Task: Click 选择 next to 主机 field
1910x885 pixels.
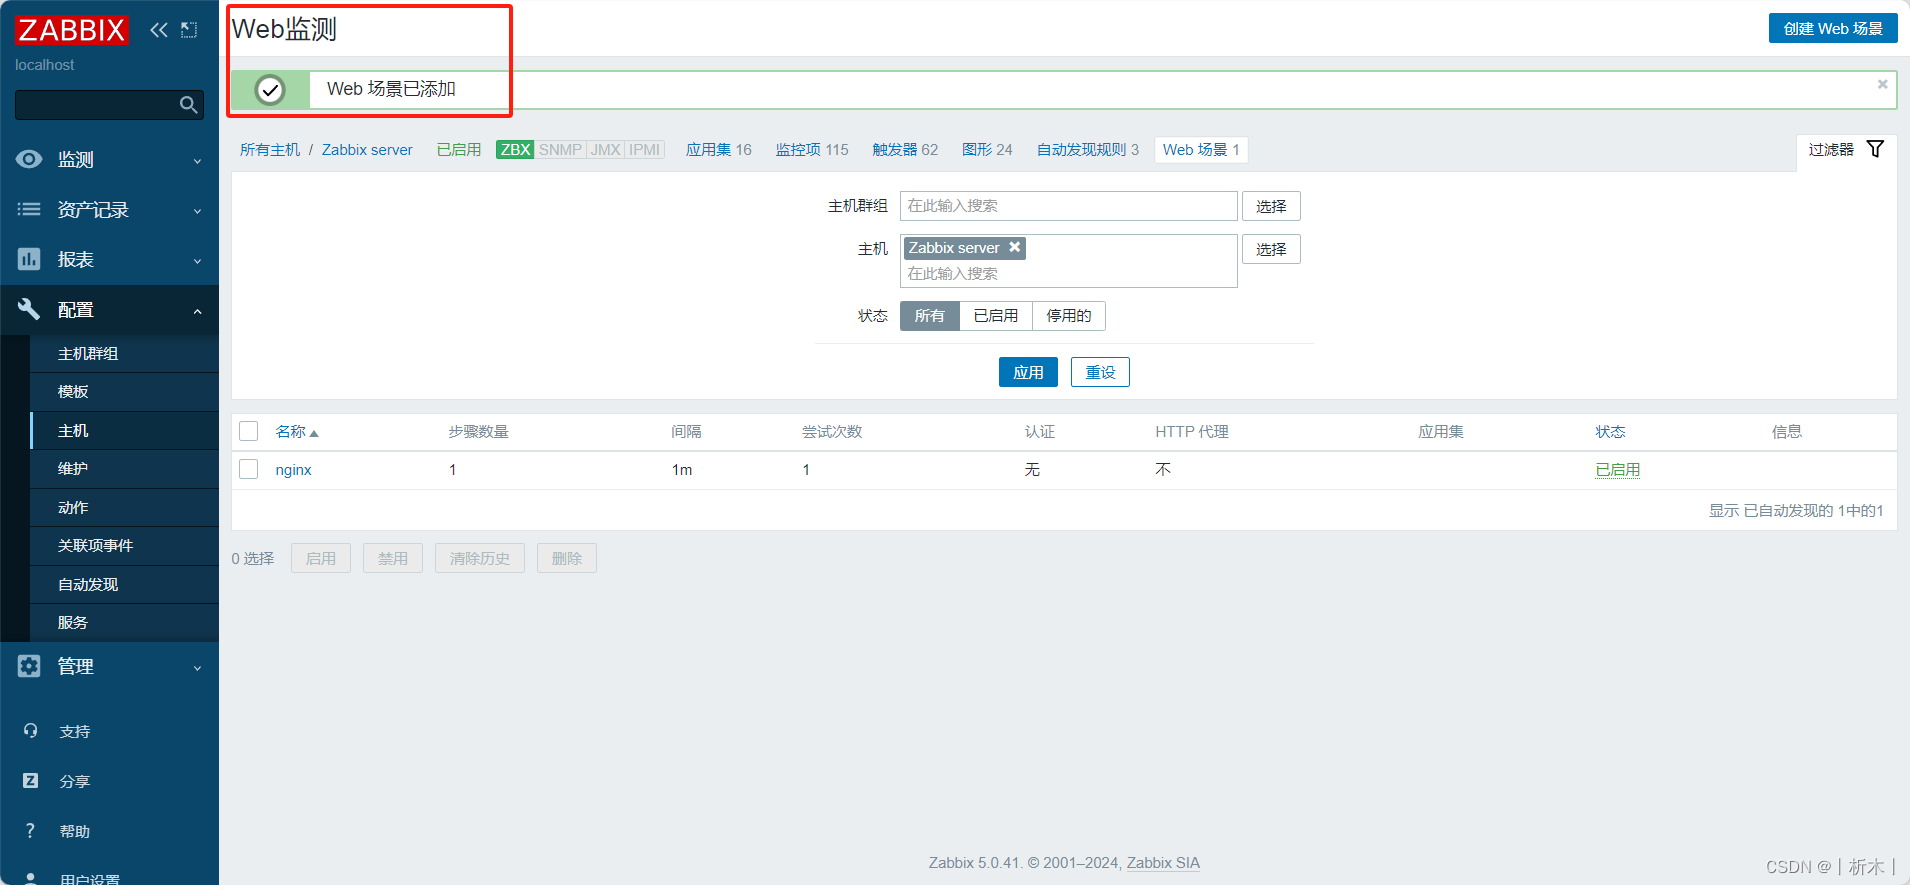Action: pyautogui.click(x=1271, y=249)
